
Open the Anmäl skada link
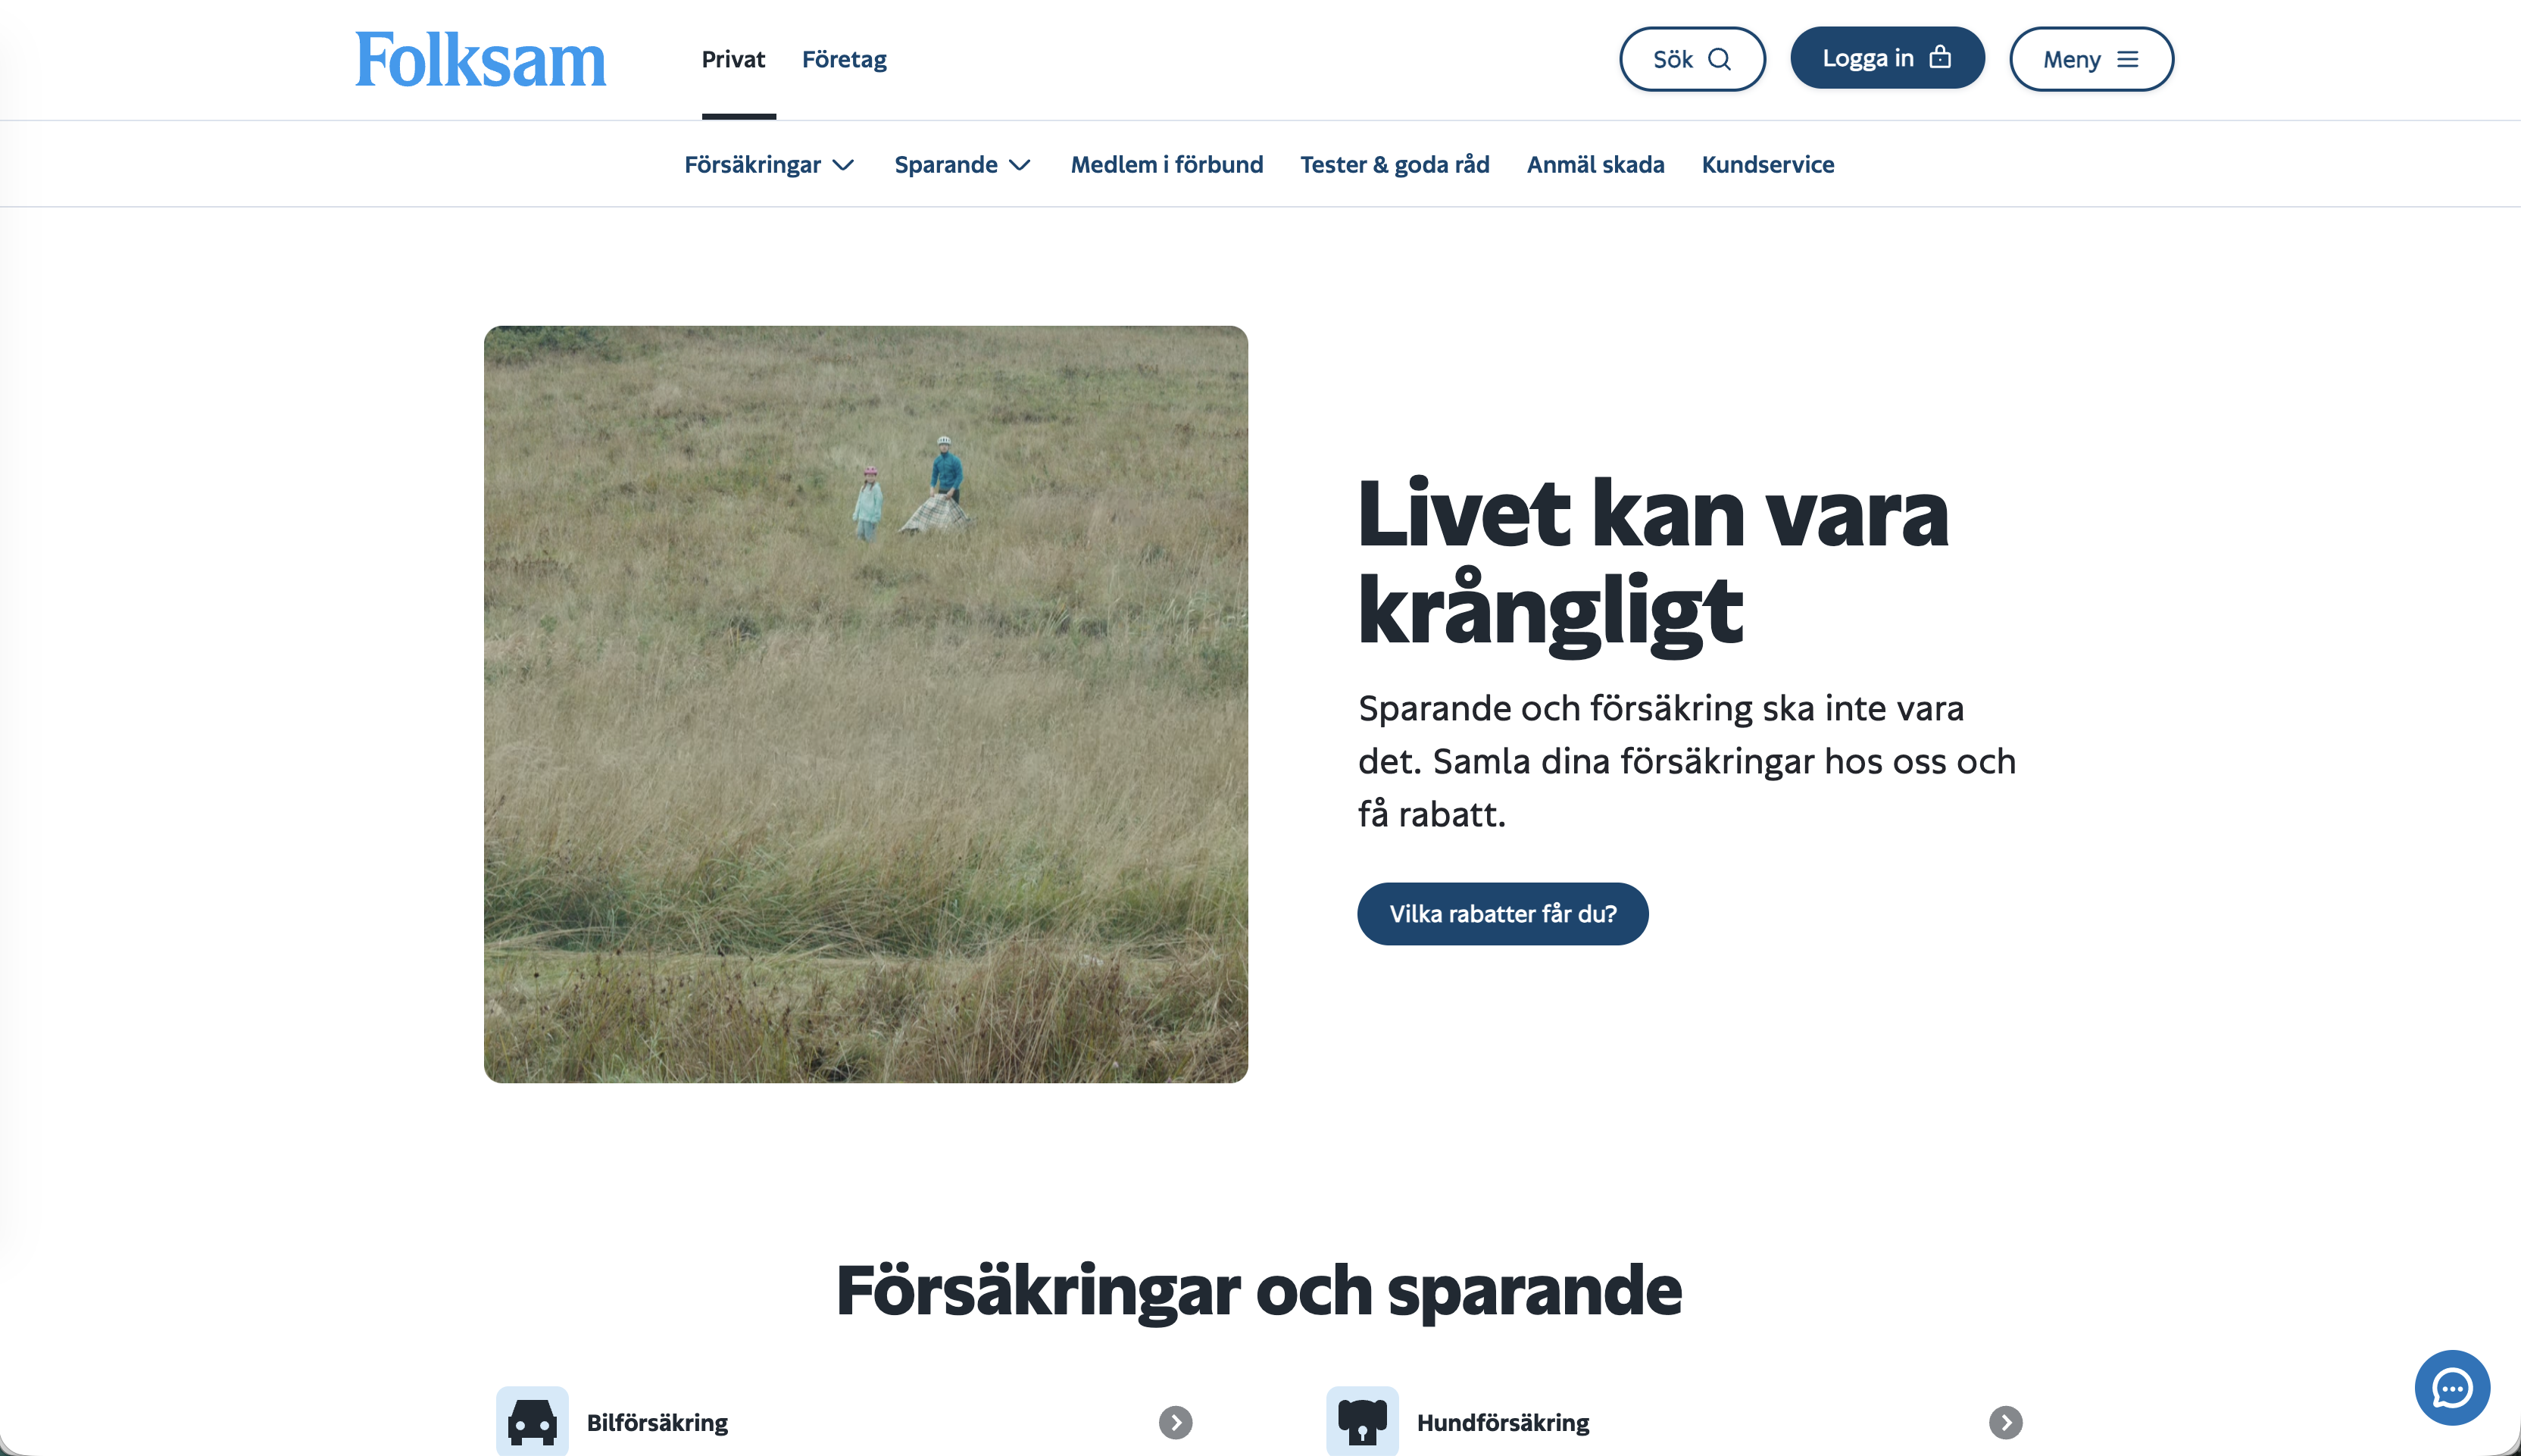tap(1595, 164)
